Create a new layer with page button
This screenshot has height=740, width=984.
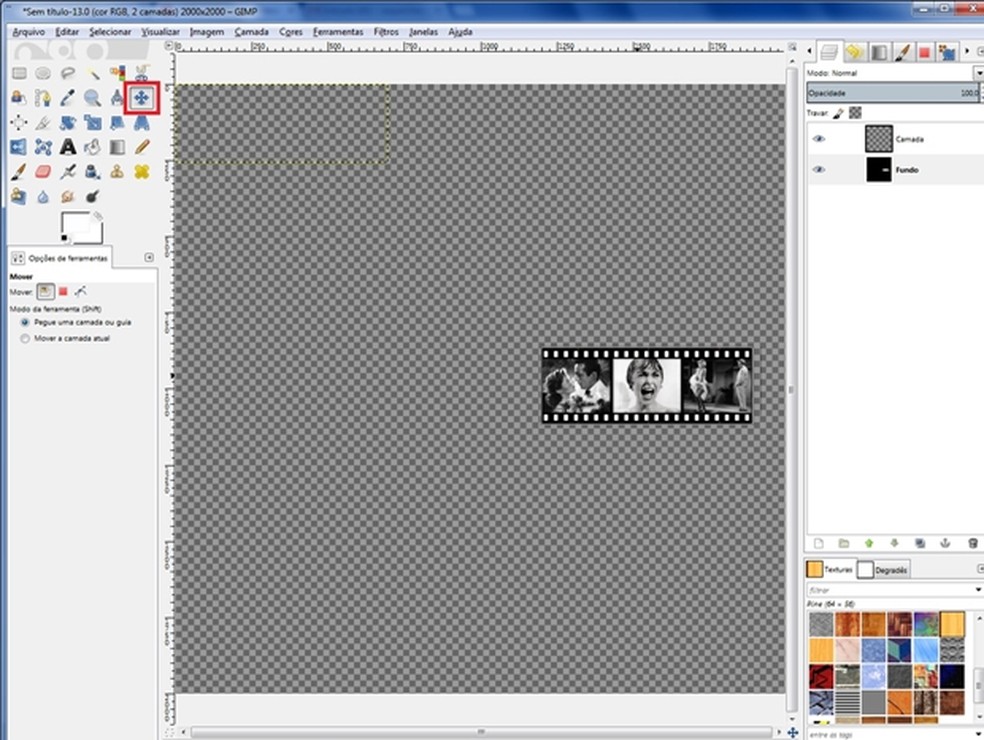[818, 543]
